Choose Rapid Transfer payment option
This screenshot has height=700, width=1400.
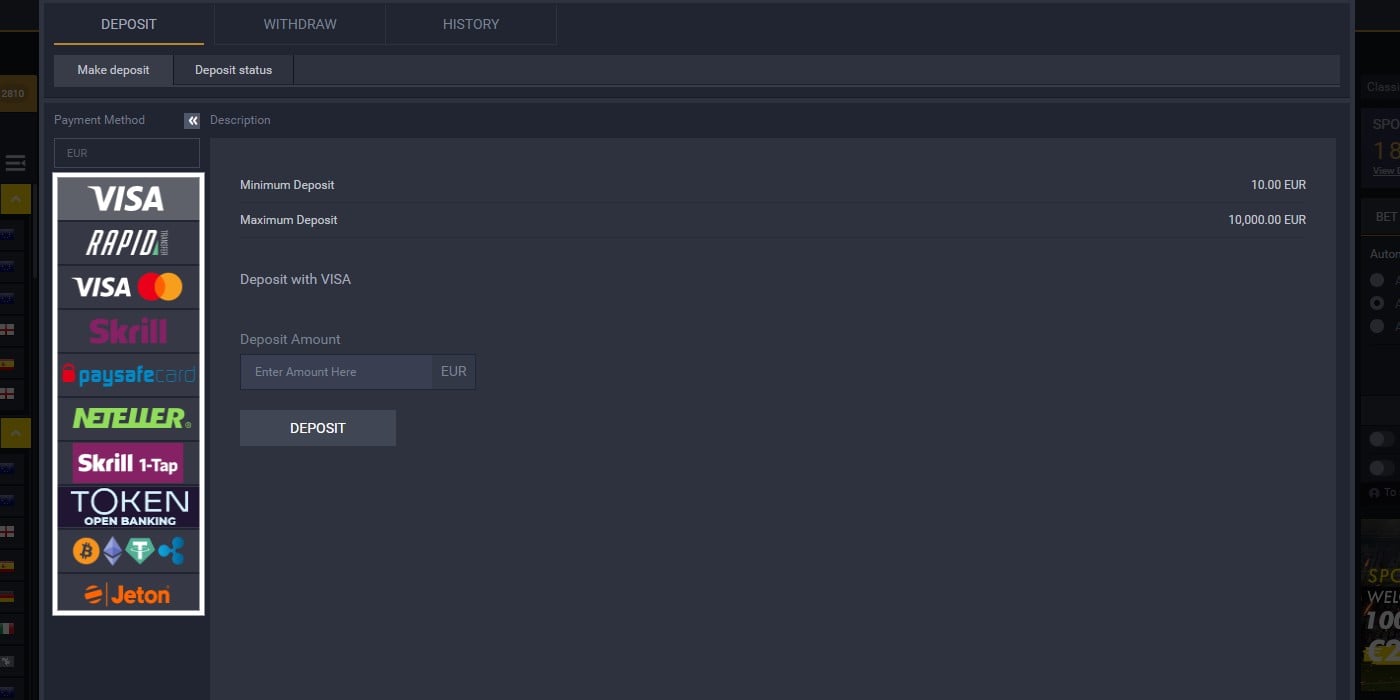128,243
